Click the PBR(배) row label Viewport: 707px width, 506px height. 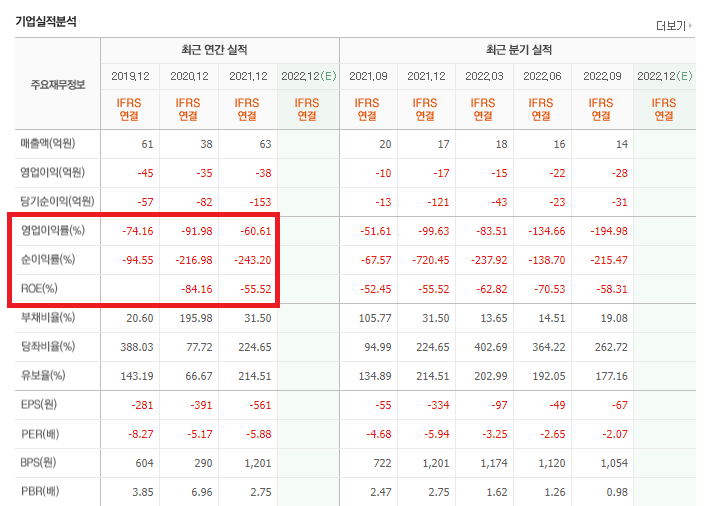click(40, 492)
